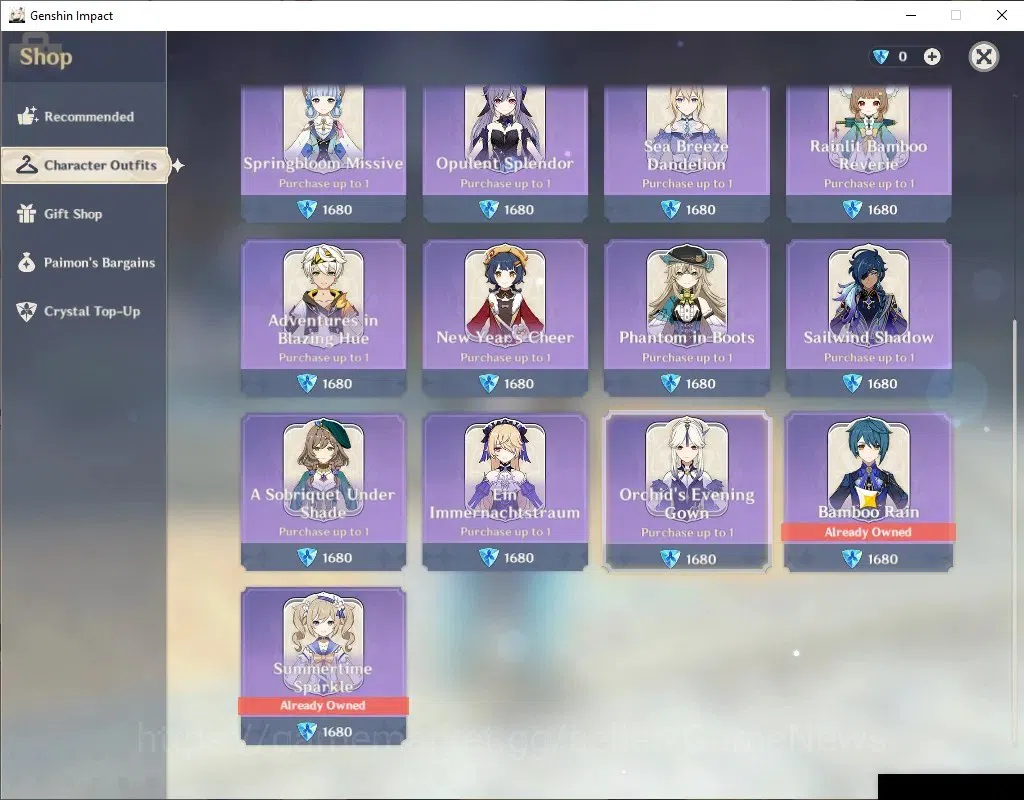The image size is (1024, 800).
Task: Select the New Year's Cheer outfit card
Action: (505, 318)
